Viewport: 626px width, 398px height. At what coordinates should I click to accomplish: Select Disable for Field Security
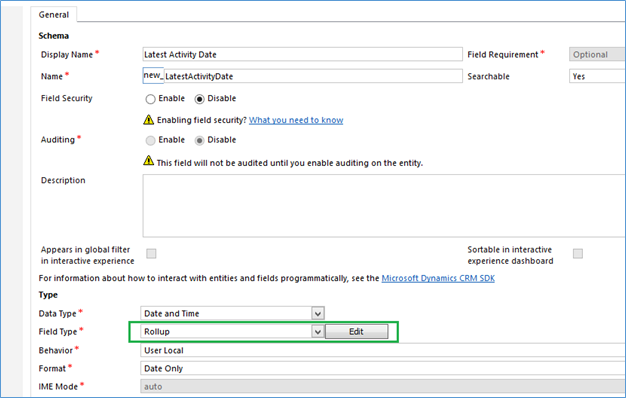[x=199, y=99]
